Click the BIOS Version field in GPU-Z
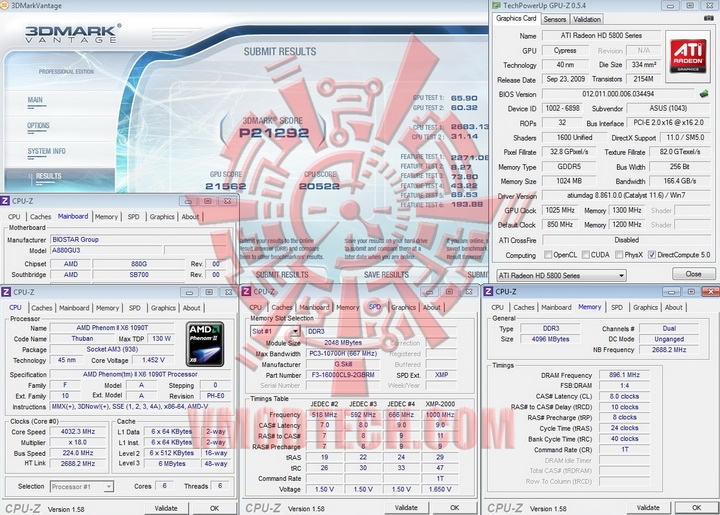This screenshot has height=515, width=720. [618, 94]
